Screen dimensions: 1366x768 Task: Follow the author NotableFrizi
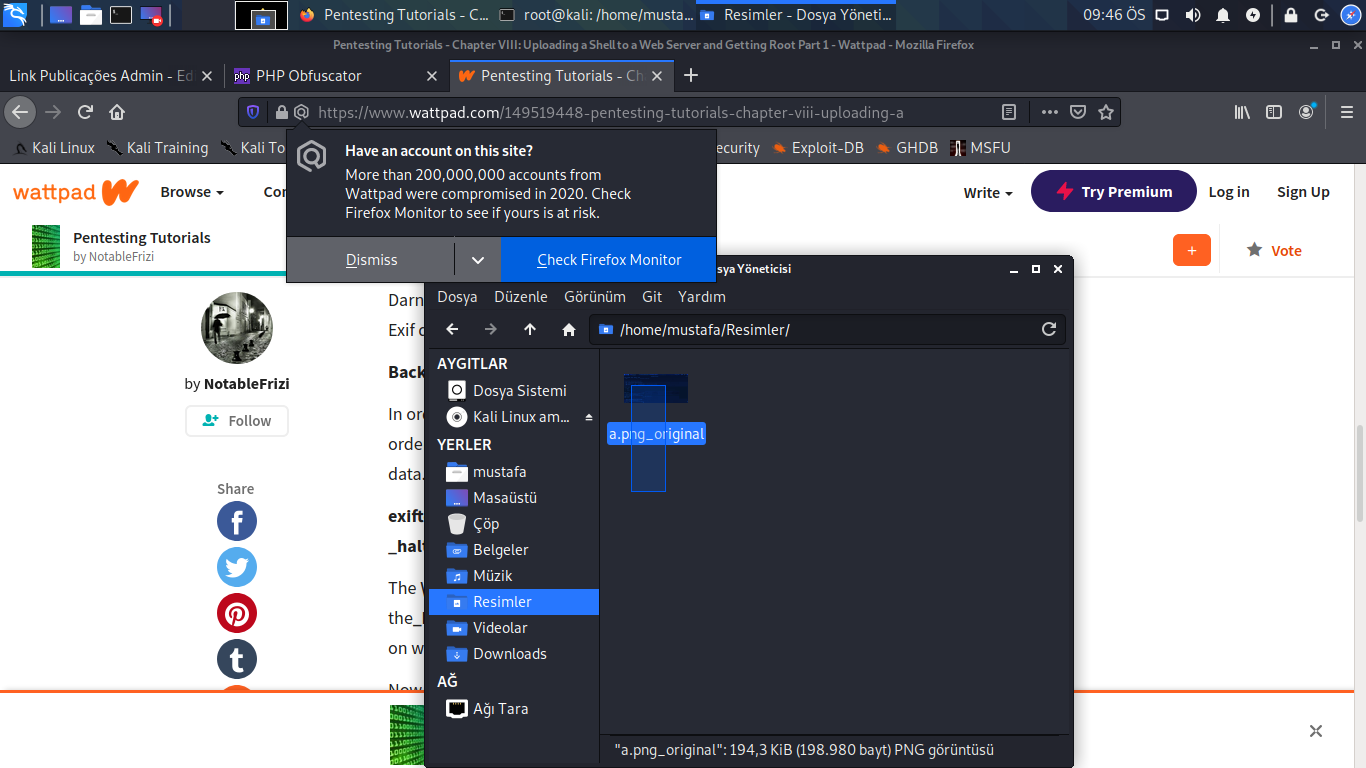237,421
